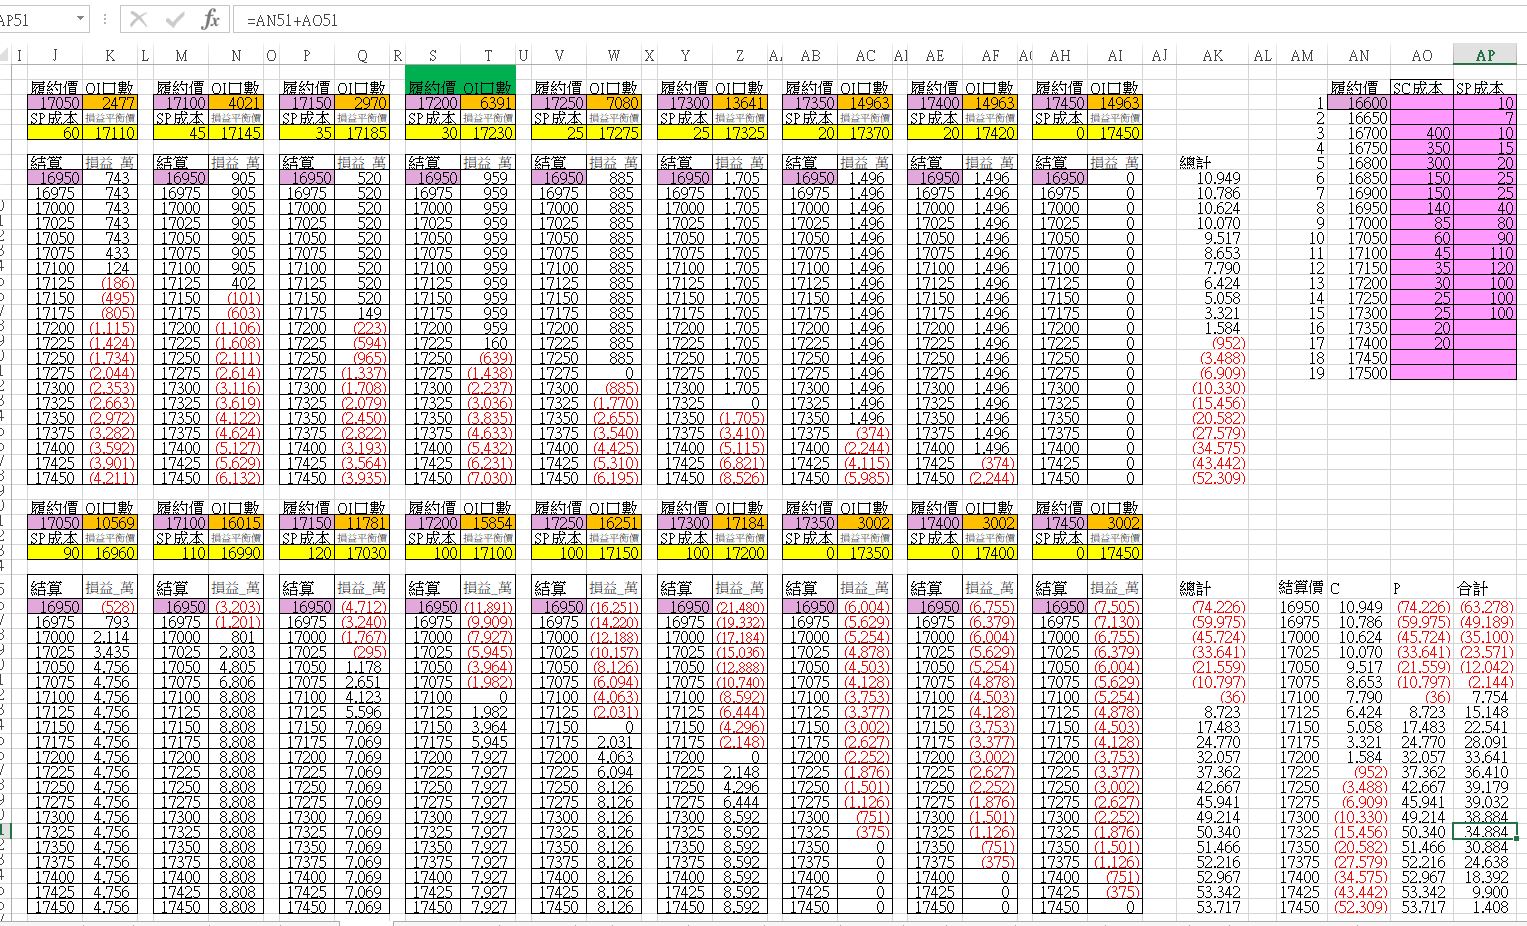Select column header AM
Screen dimensions: 1527x926
pyautogui.click(x=1302, y=56)
